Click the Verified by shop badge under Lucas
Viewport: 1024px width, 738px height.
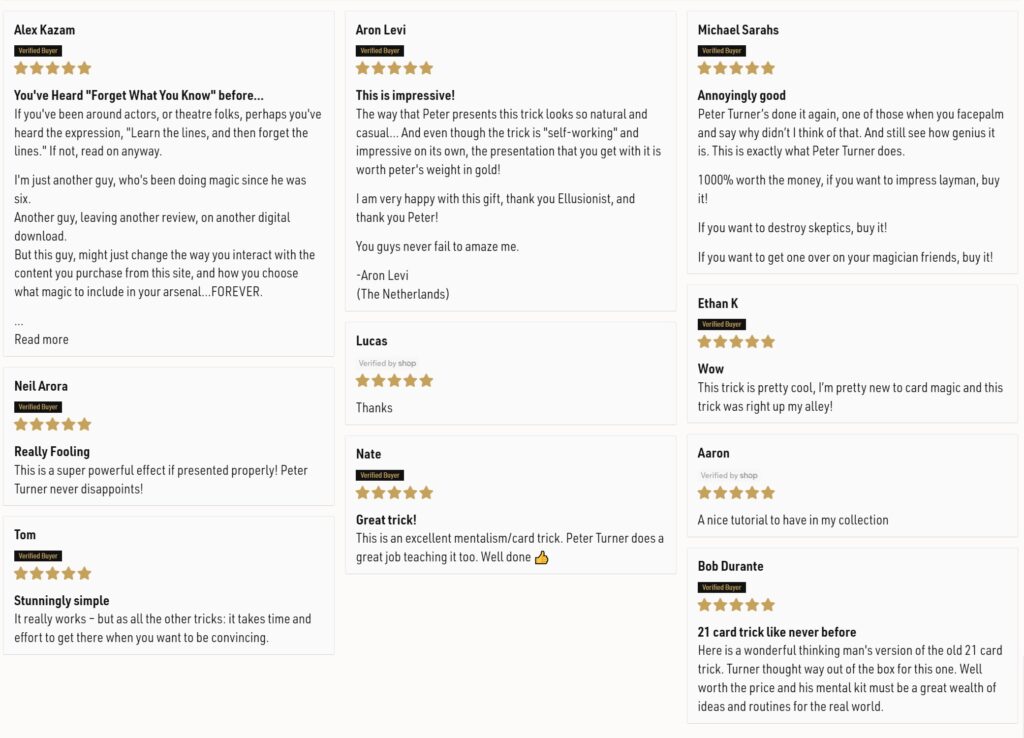(x=387, y=363)
